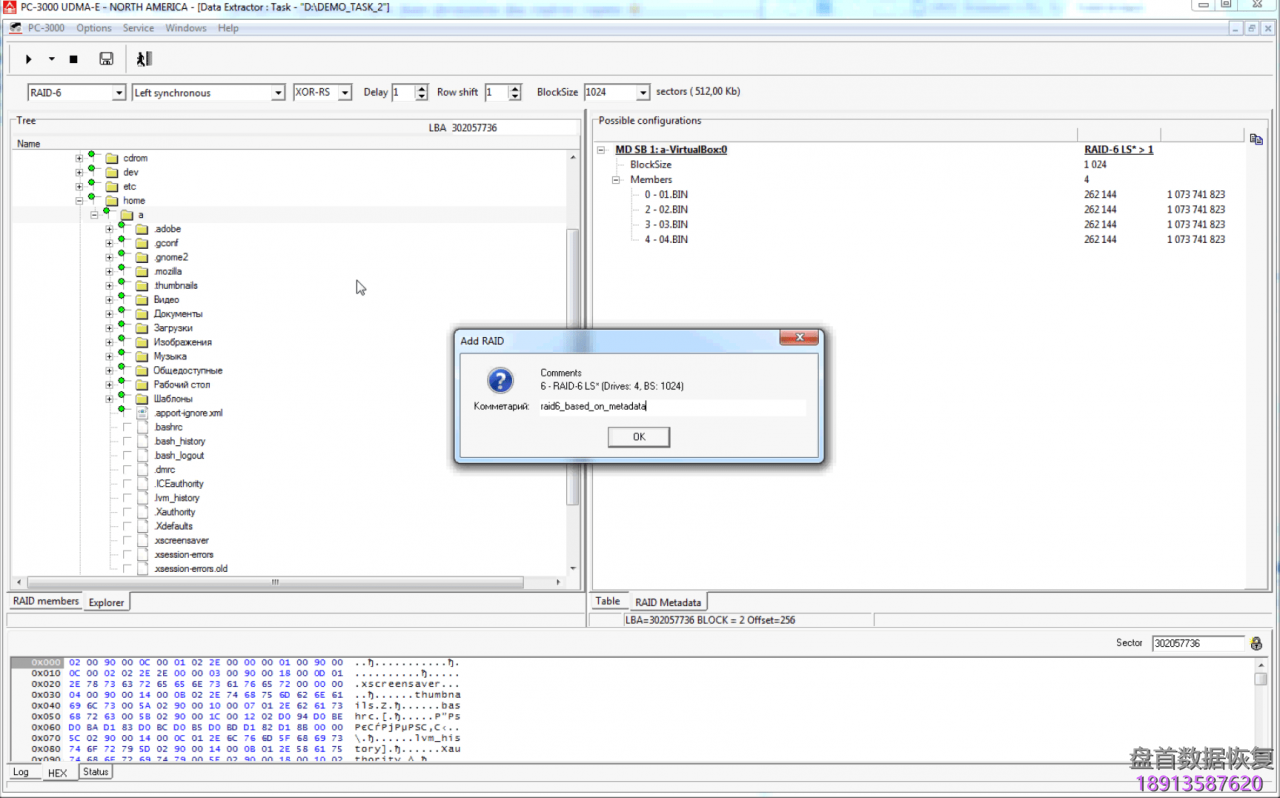Image resolution: width=1280 pixels, height=798 pixels.
Task: Open the RAID-6 type dropdown
Action: (116, 93)
